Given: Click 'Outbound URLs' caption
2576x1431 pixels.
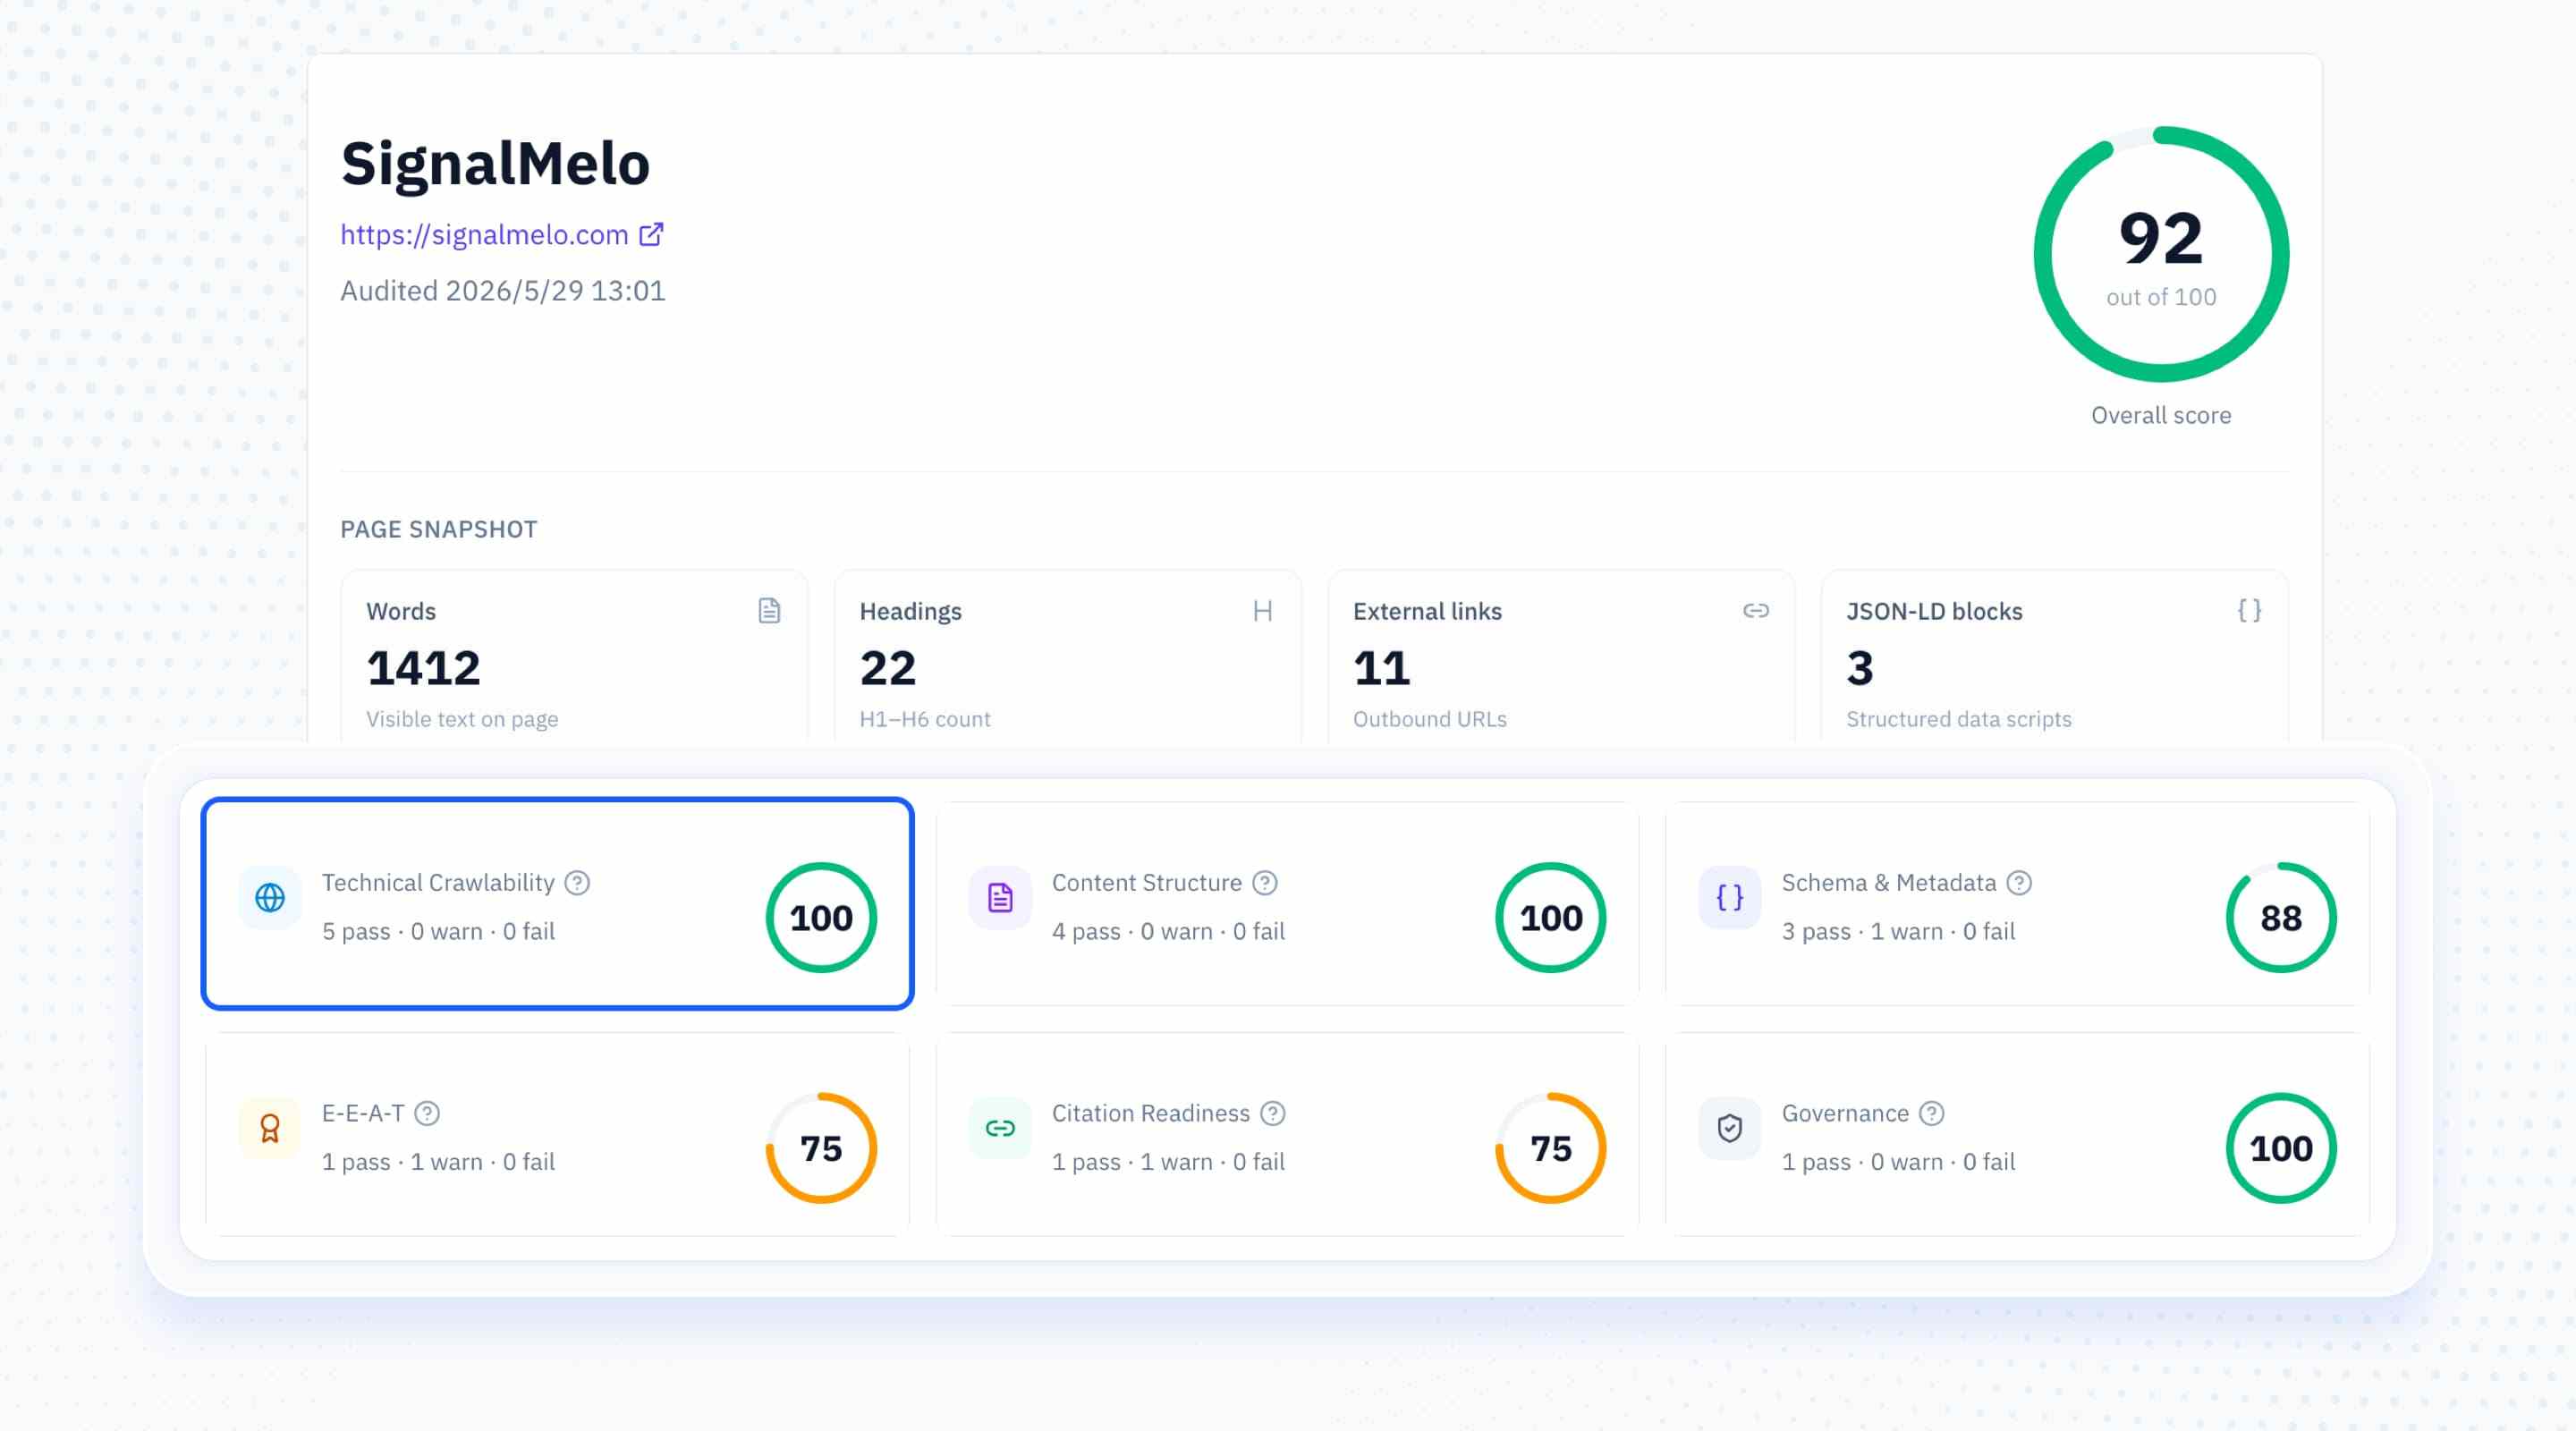Looking at the screenshot, I should click(x=1430, y=719).
